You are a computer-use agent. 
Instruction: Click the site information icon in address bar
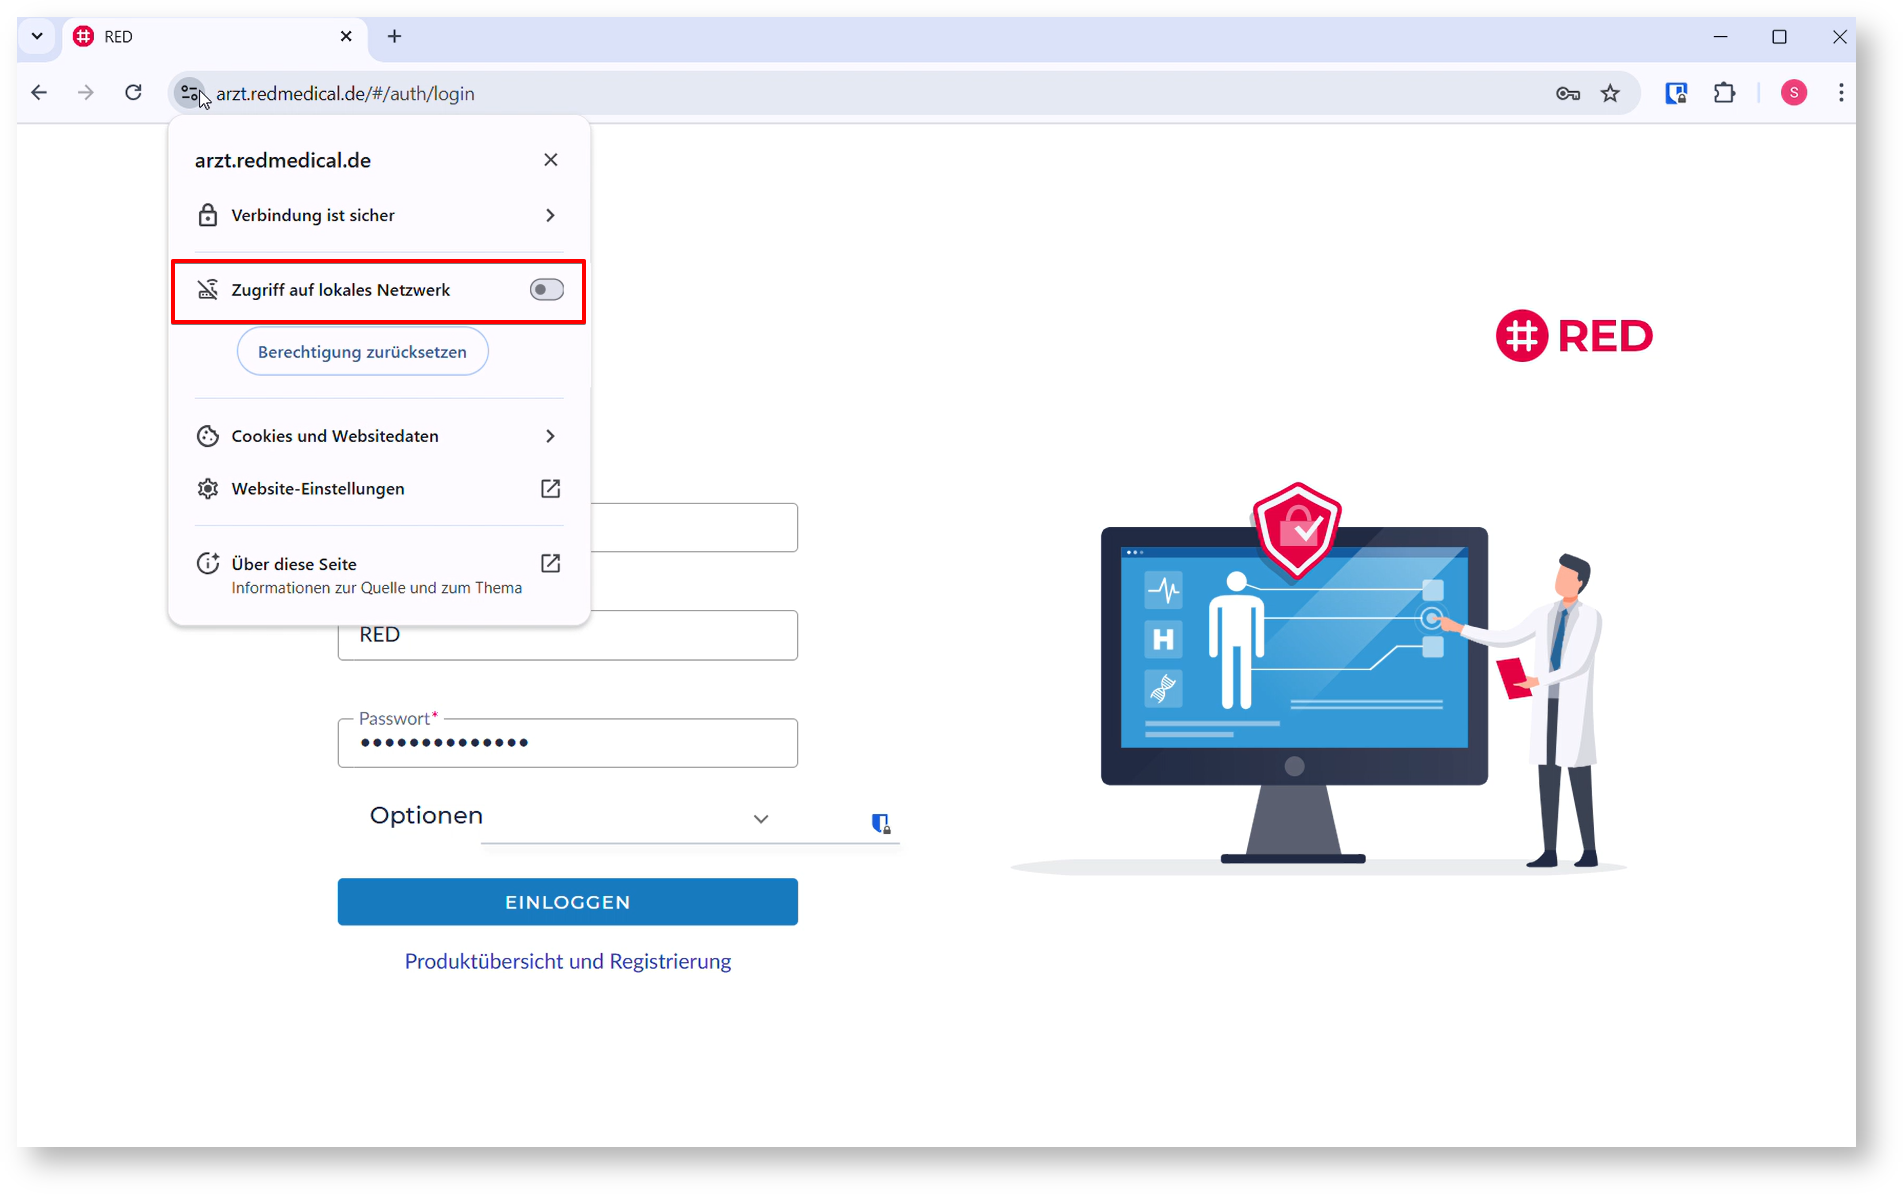coord(189,93)
